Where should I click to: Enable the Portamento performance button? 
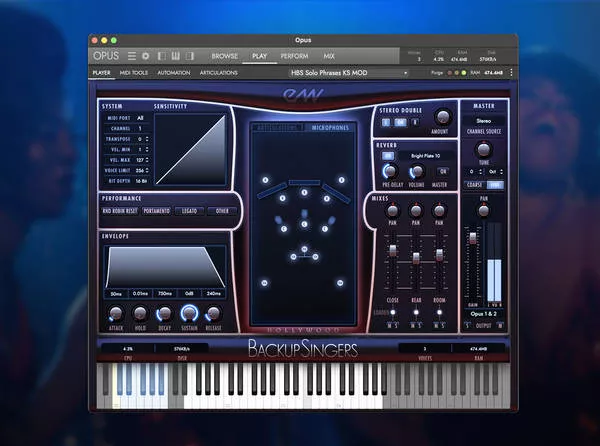(154, 211)
